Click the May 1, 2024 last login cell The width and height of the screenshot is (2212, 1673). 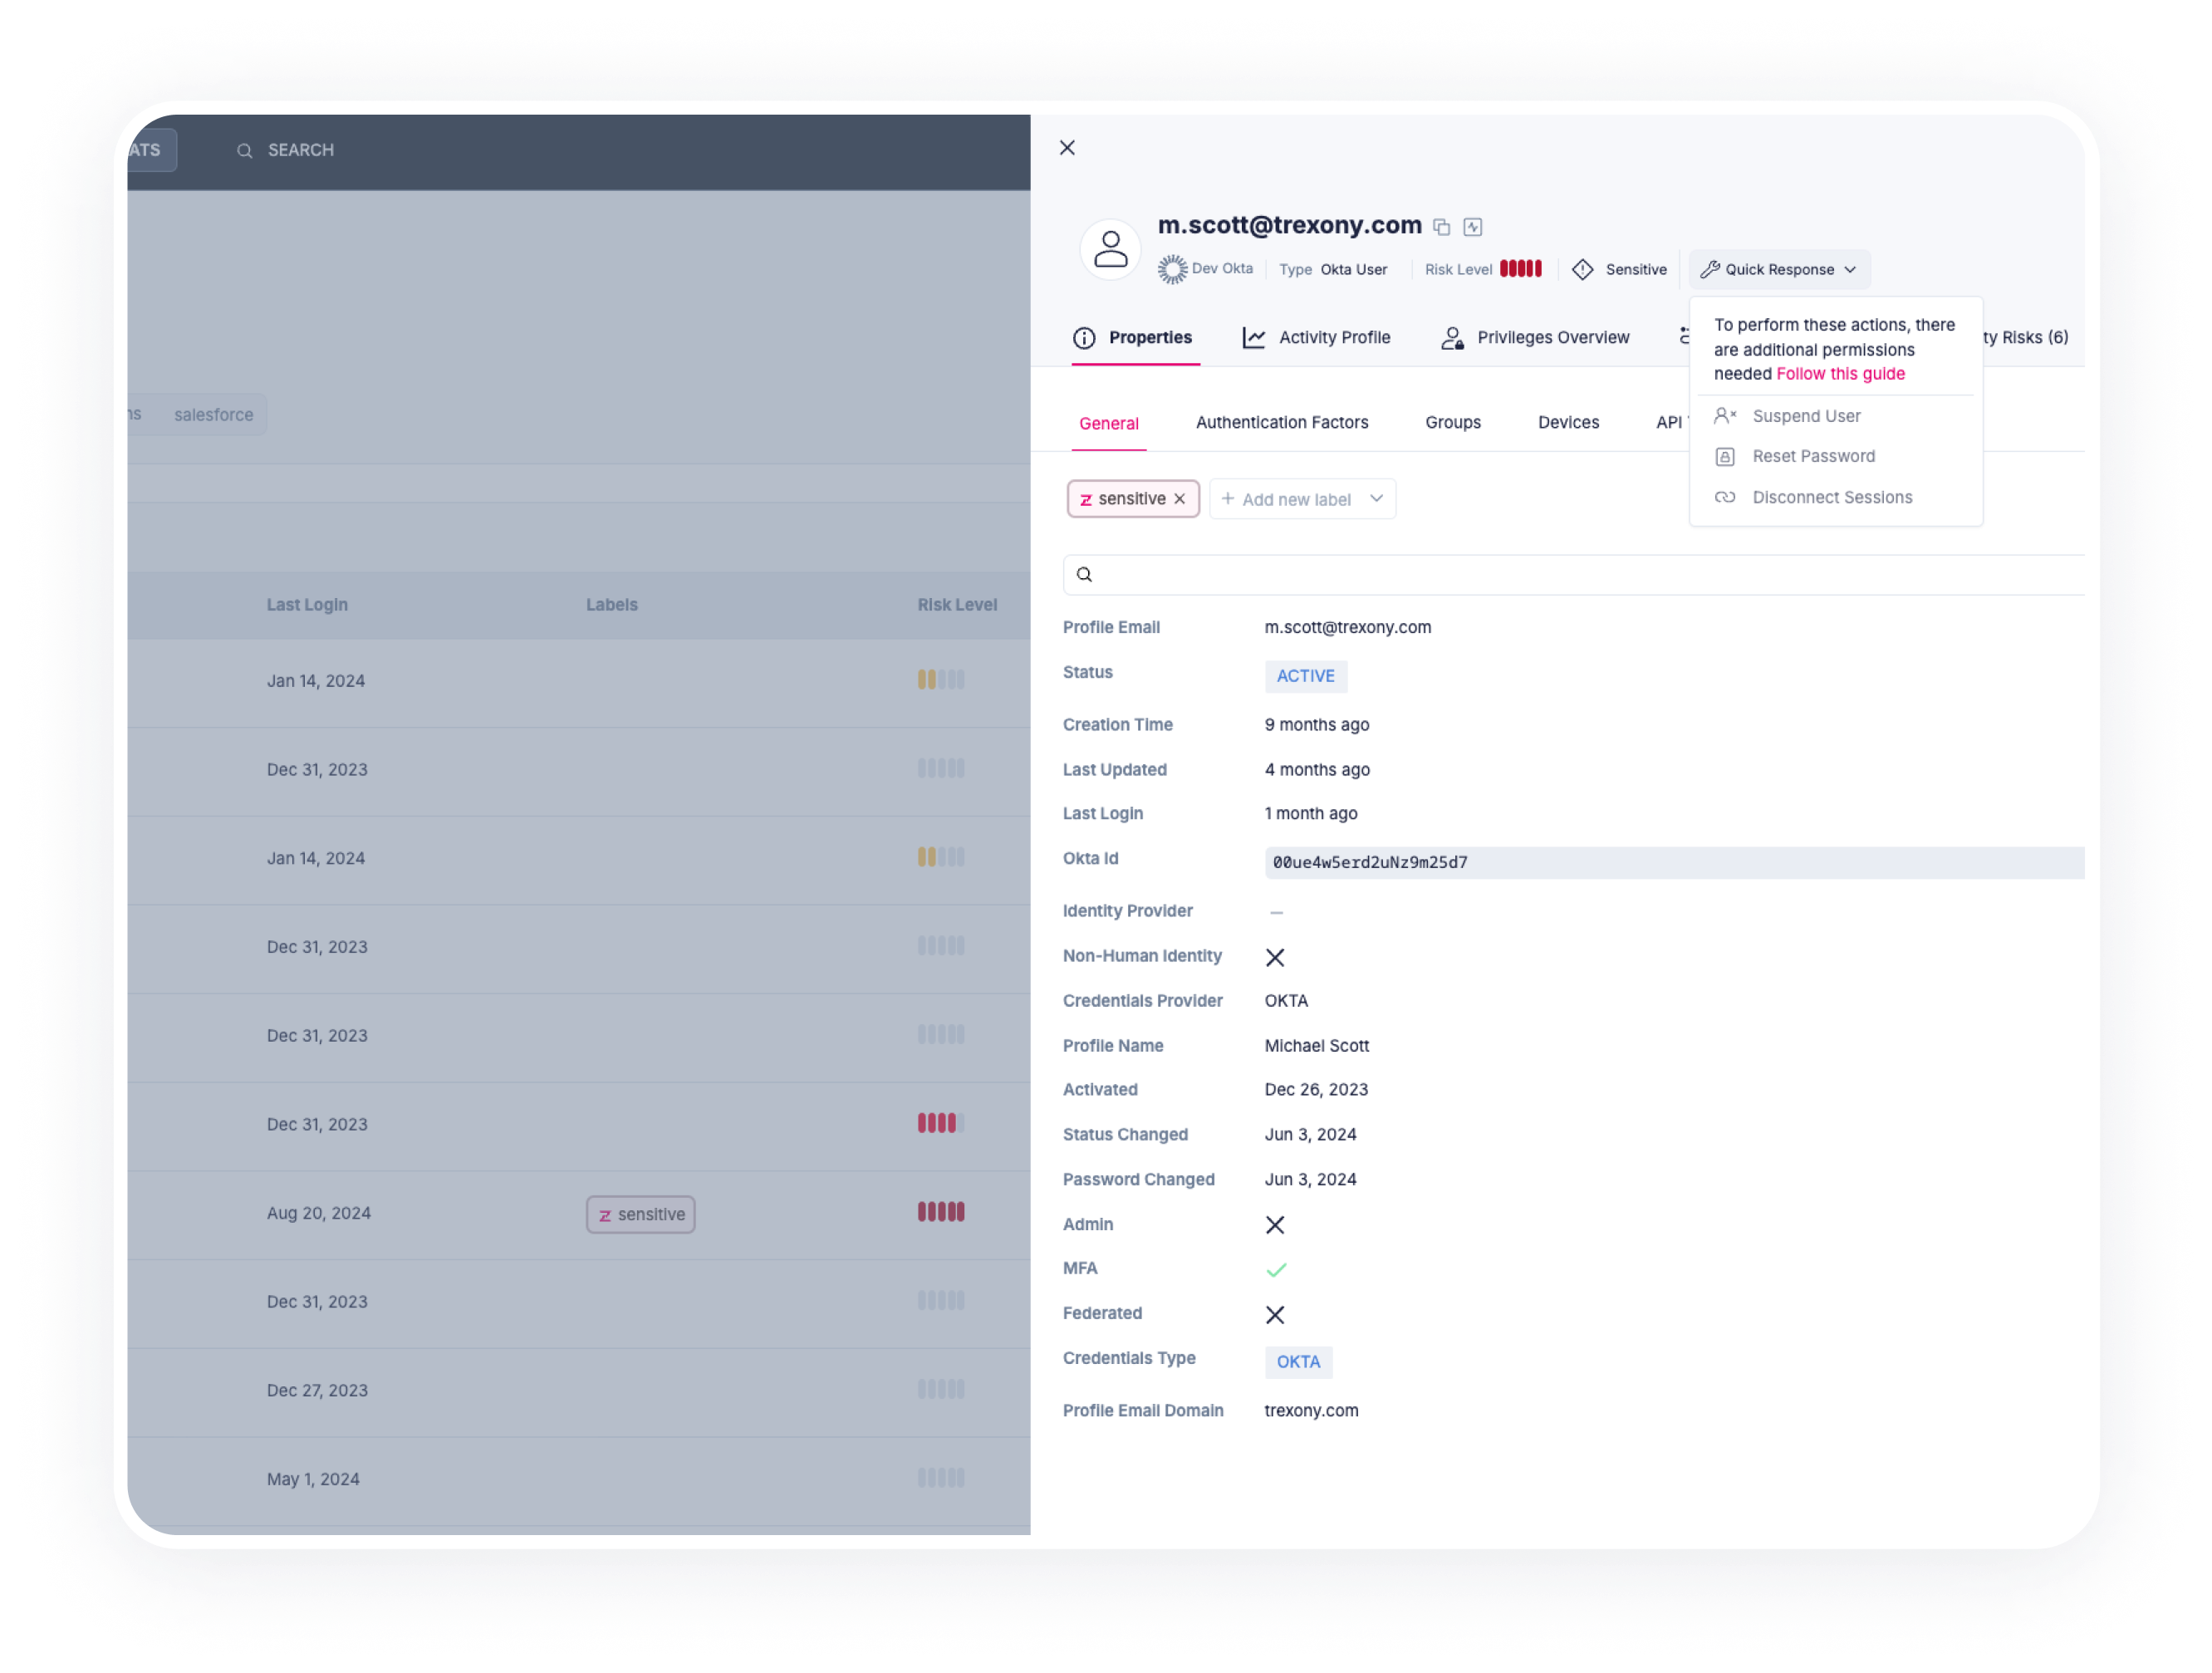(x=313, y=1480)
